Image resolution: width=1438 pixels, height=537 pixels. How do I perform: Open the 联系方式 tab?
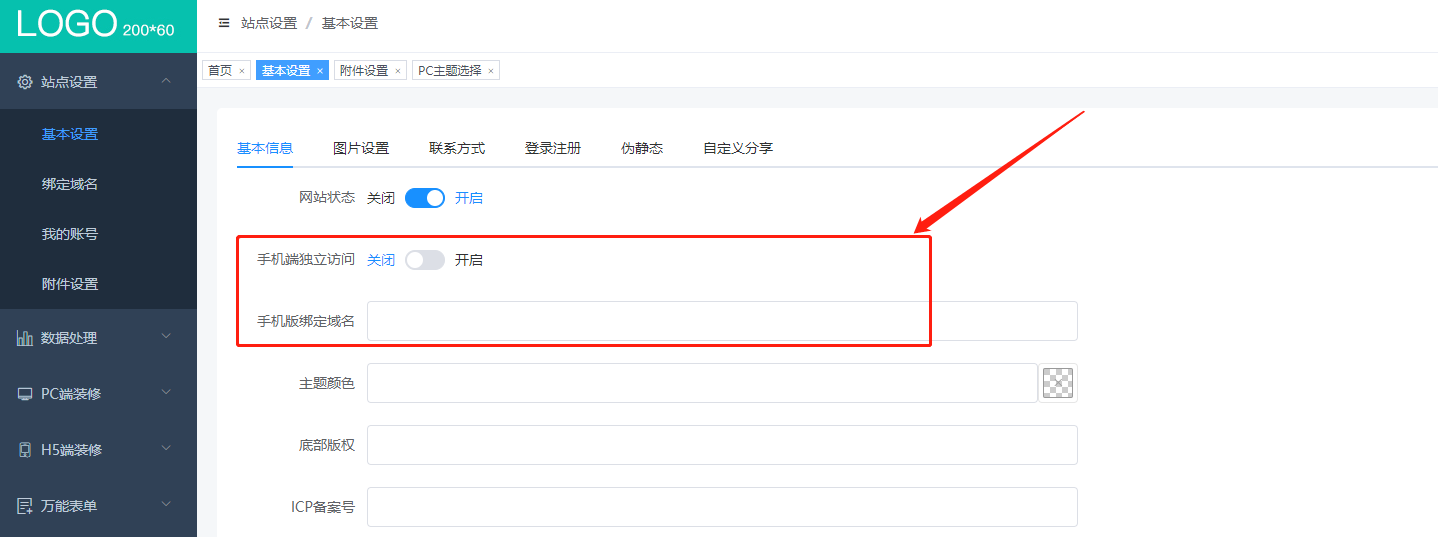pyautogui.click(x=457, y=148)
